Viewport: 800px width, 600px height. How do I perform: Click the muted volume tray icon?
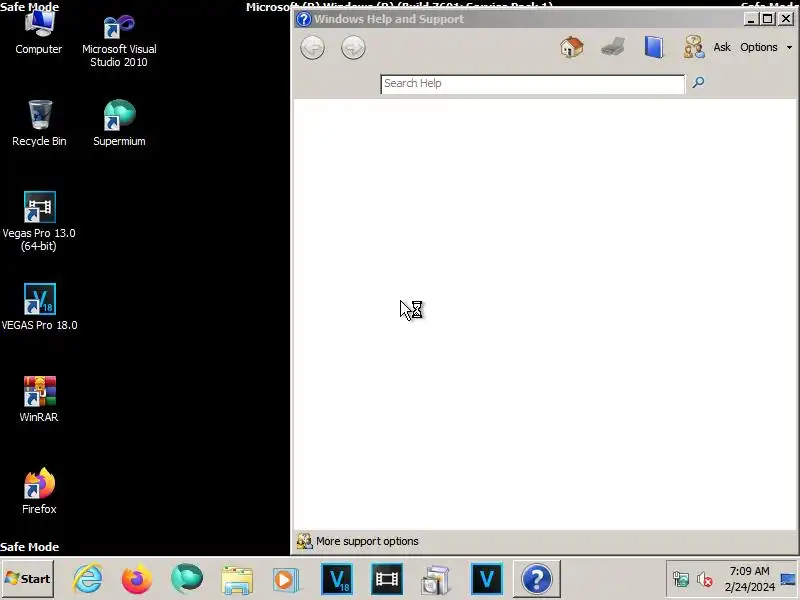(705, 579)
